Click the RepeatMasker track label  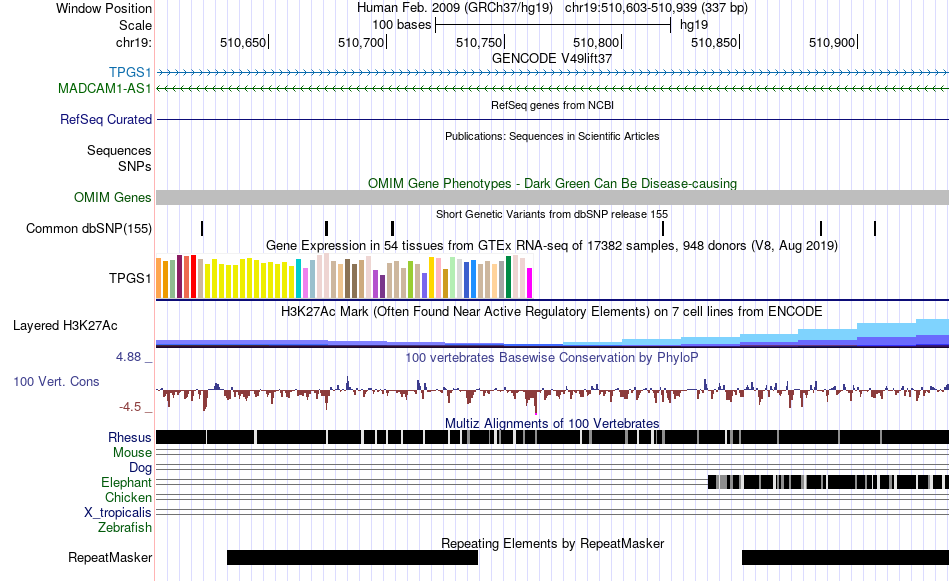coord(110,557)
